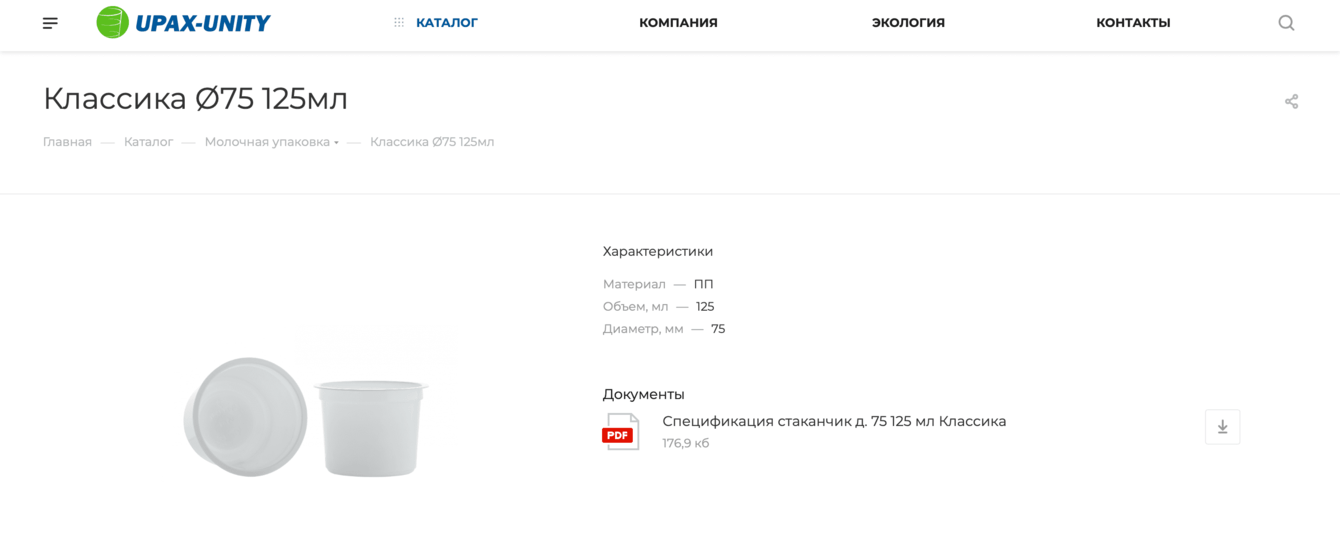1340x546 pixels.
Task: Click the grid dots icon beside Каталог
Action: (399, 23)
